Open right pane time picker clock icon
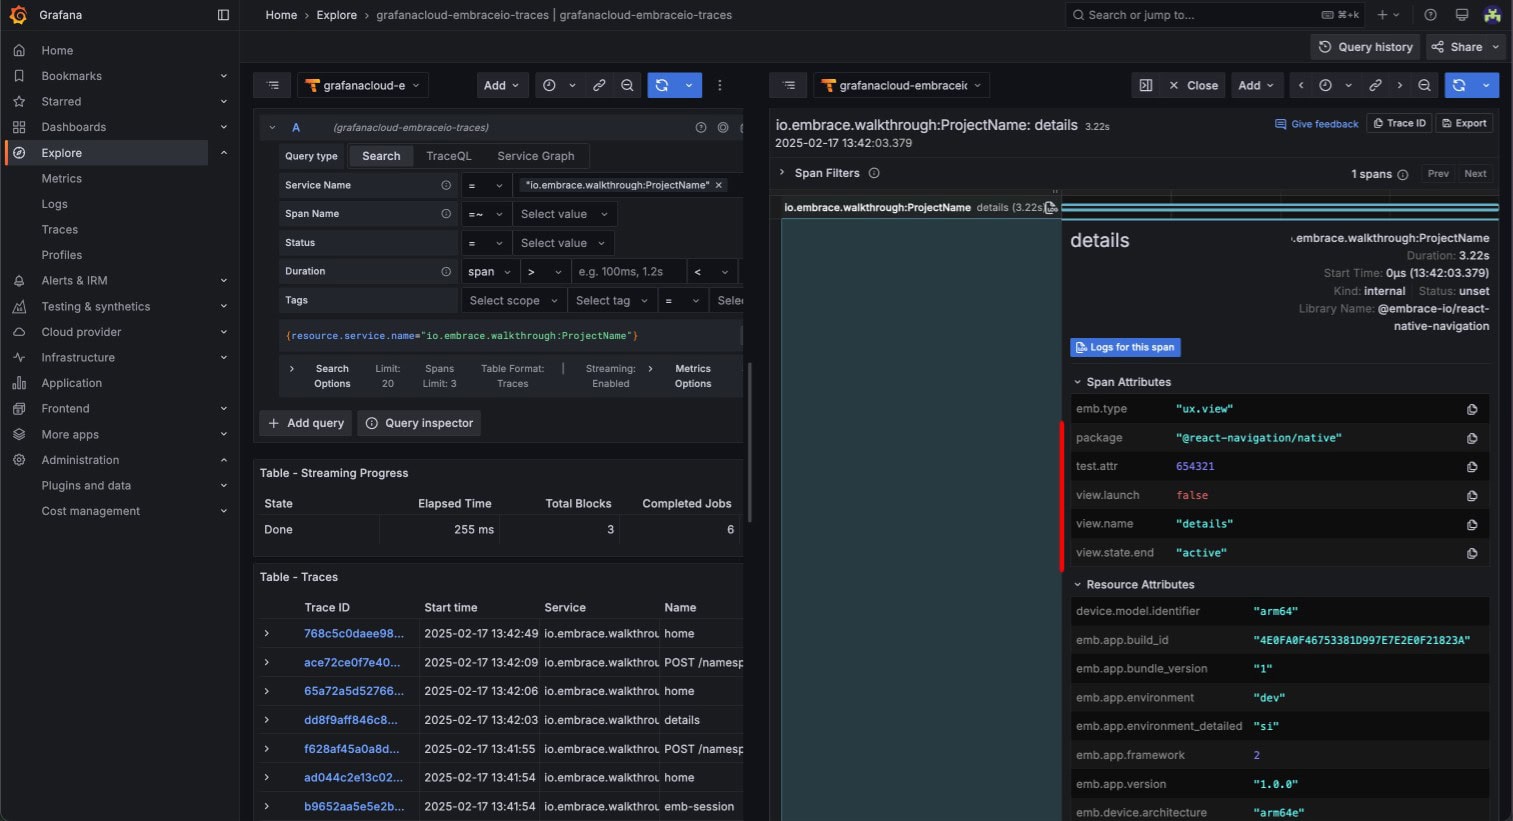Viewport: 1513px width, 821px height. (x=1325, y=86)
